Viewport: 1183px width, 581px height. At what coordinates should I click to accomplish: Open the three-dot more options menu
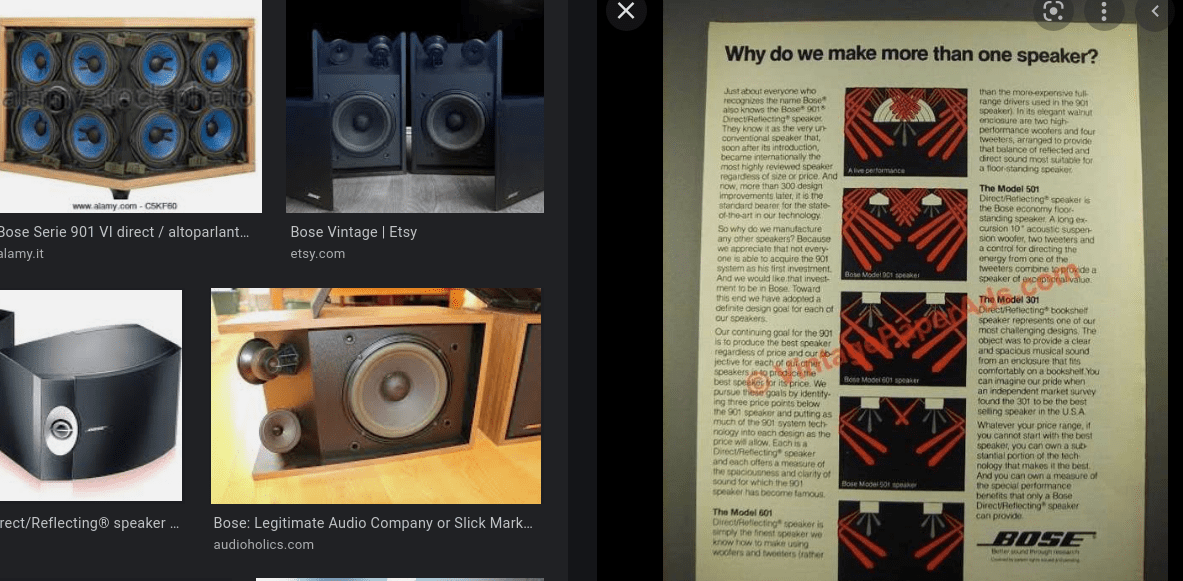[1104, 11]
